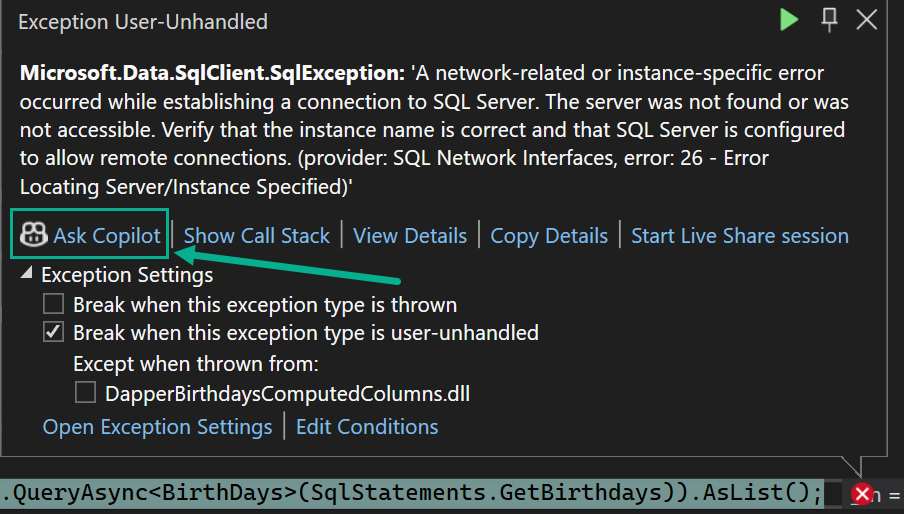
Task: Click the 'Except when thrown from:' label
Action: [196, 364]
